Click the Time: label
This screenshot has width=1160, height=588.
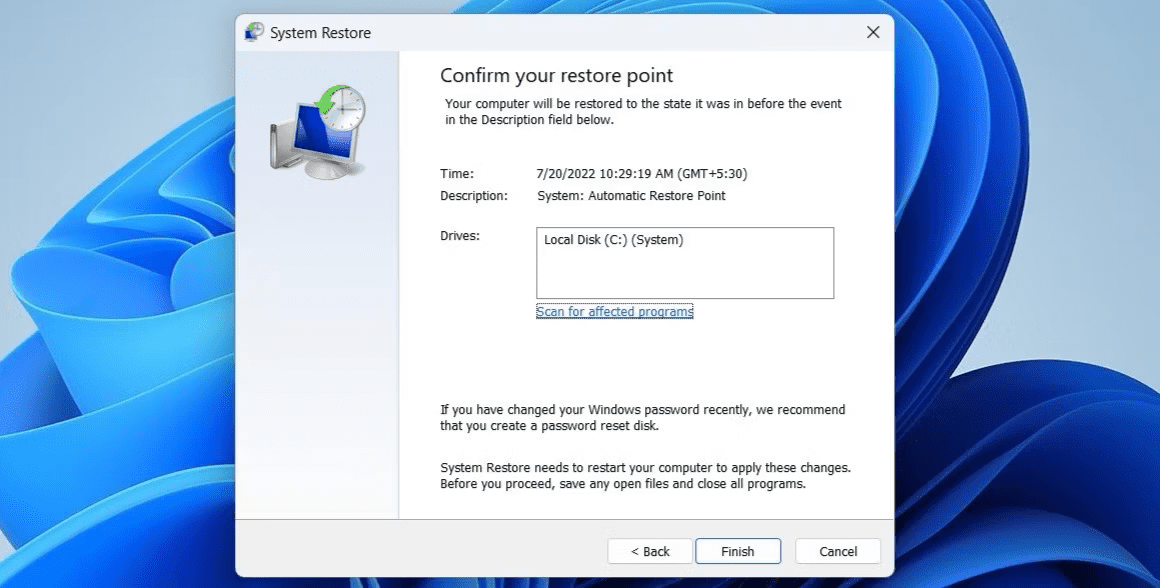[456, 174]
